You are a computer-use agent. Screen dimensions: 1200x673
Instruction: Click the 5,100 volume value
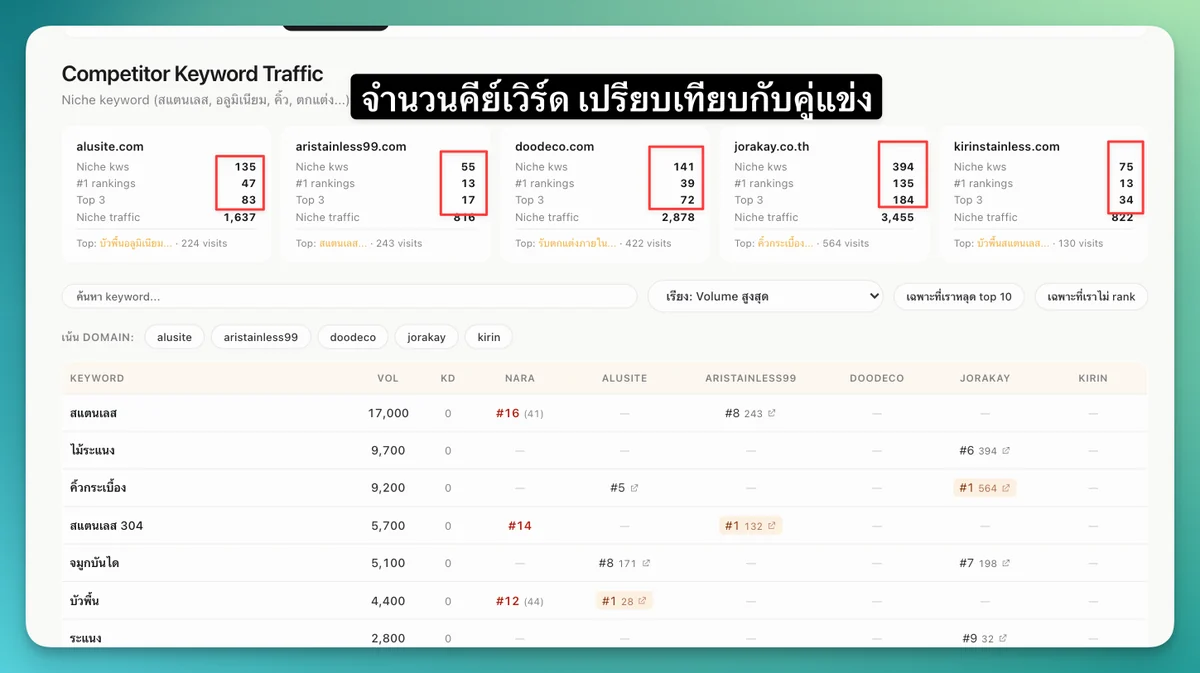point(388,563)
